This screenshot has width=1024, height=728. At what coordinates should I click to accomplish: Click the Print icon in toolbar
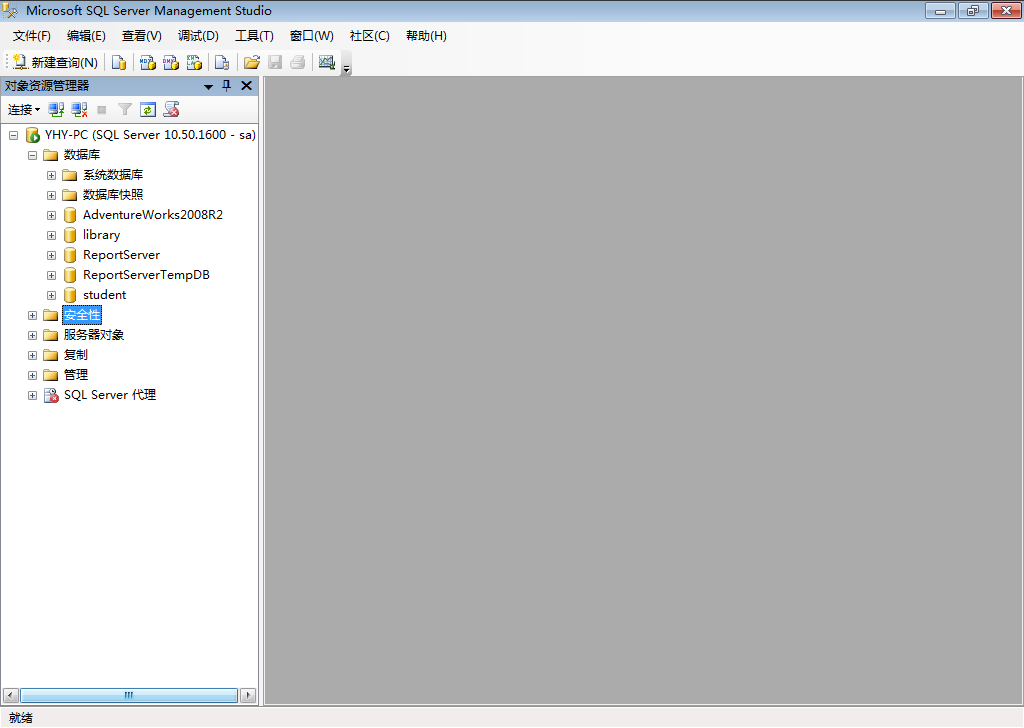[x=298, y=62]
